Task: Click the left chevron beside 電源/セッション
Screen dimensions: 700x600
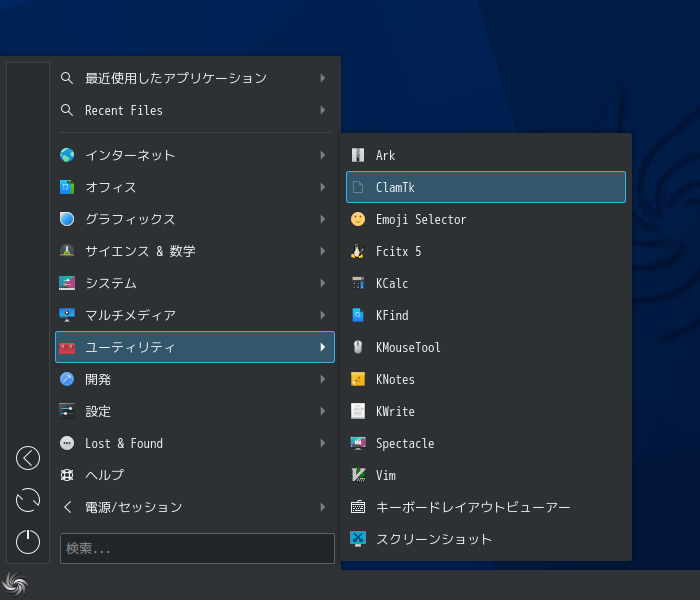Action: point(67,507)
